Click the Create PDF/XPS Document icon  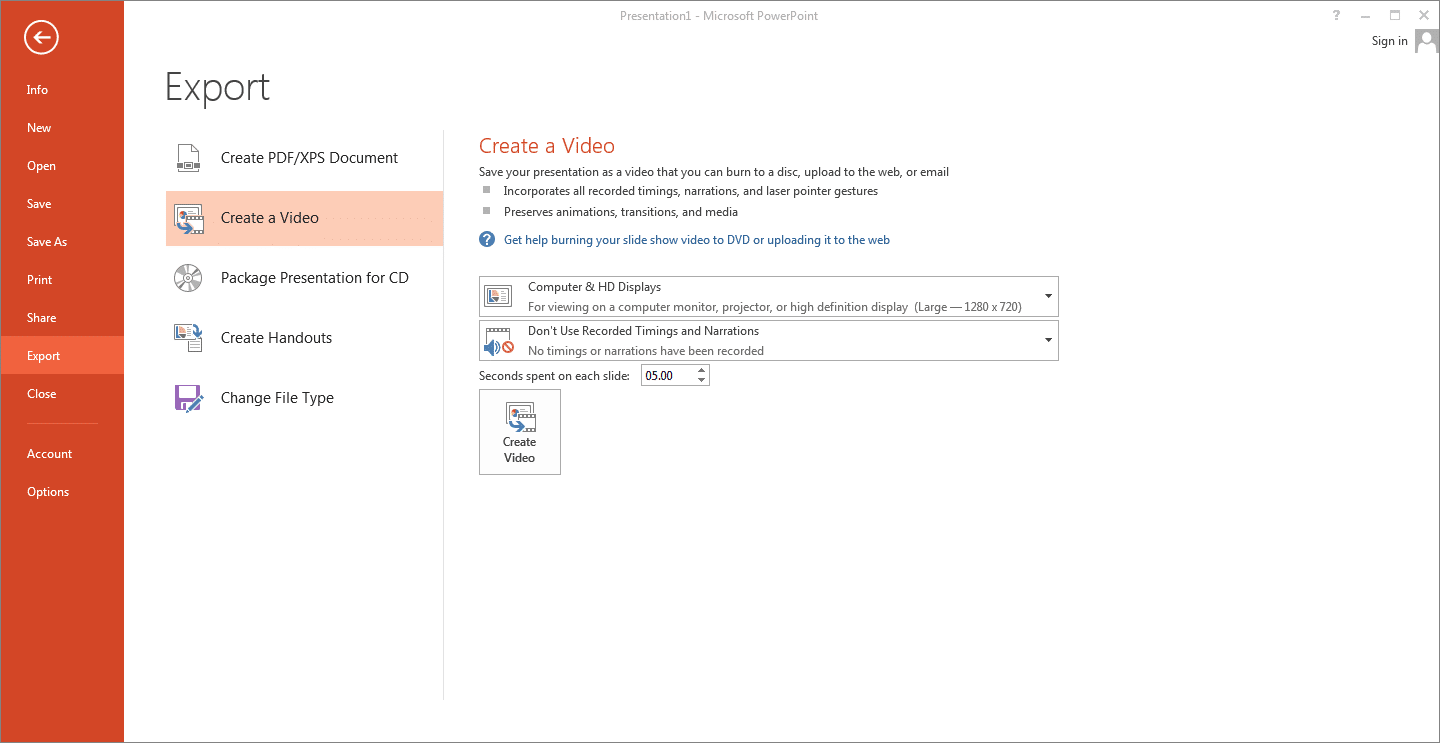point(189,158)
